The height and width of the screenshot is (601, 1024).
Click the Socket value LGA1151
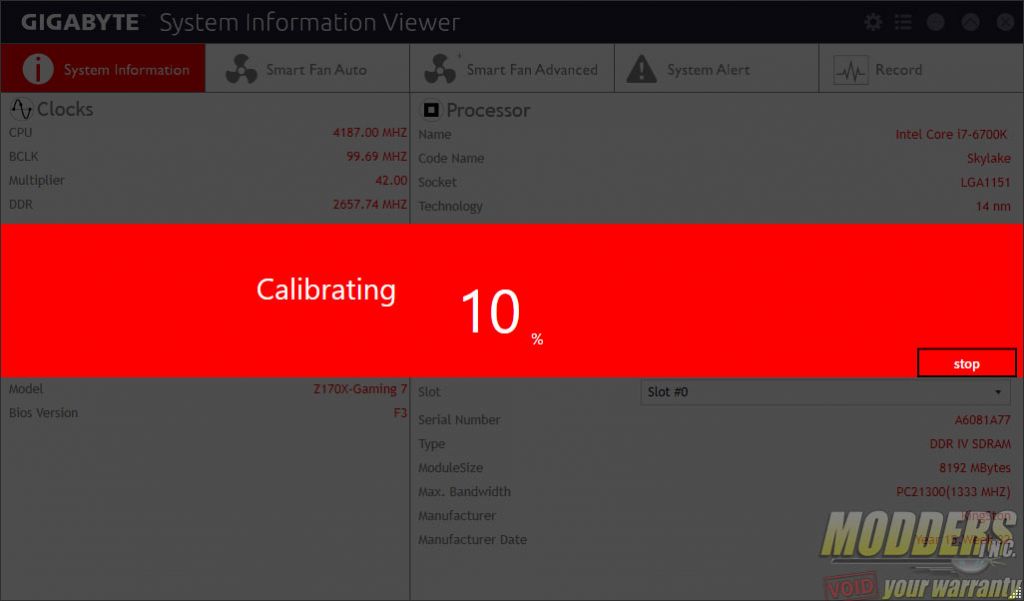(985, 182)
